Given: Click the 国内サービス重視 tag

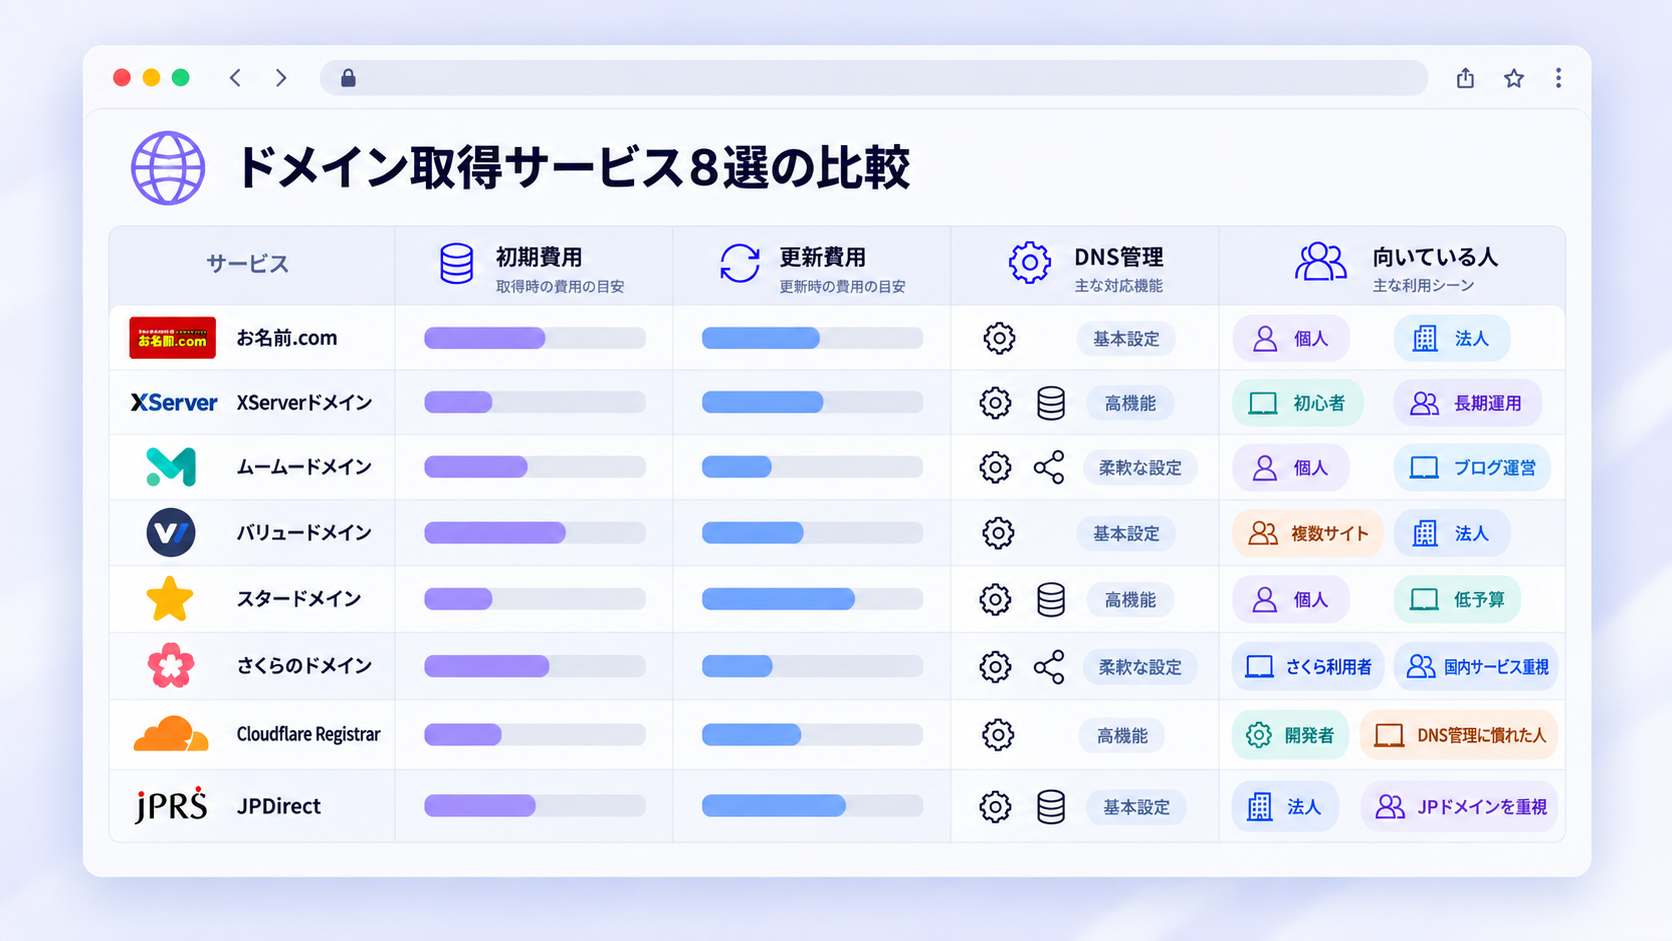Looking at the screenshot, I should (1476, 666).
